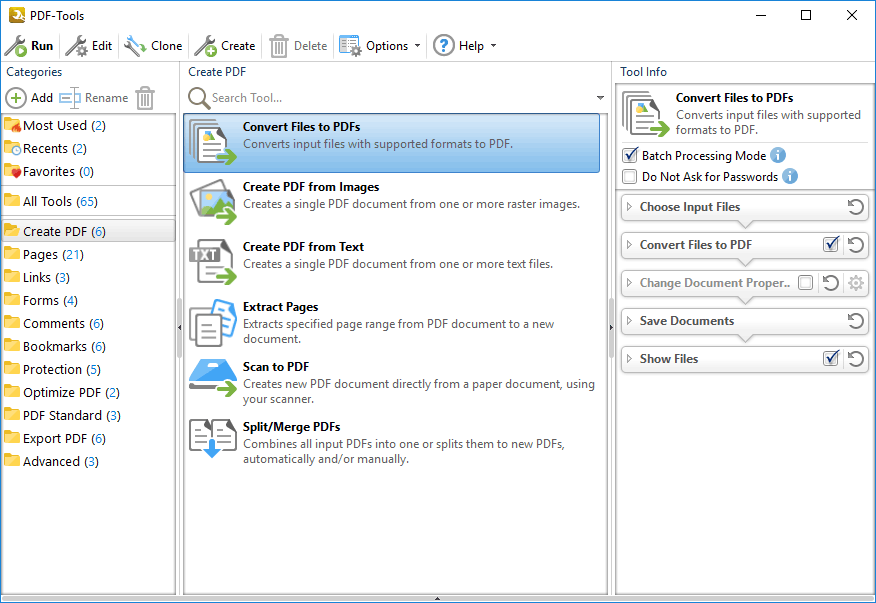The height and width of the screenshot is (603, 876).
Task: Reset the Change Document Properties step
Action: (x=831, y=283)
